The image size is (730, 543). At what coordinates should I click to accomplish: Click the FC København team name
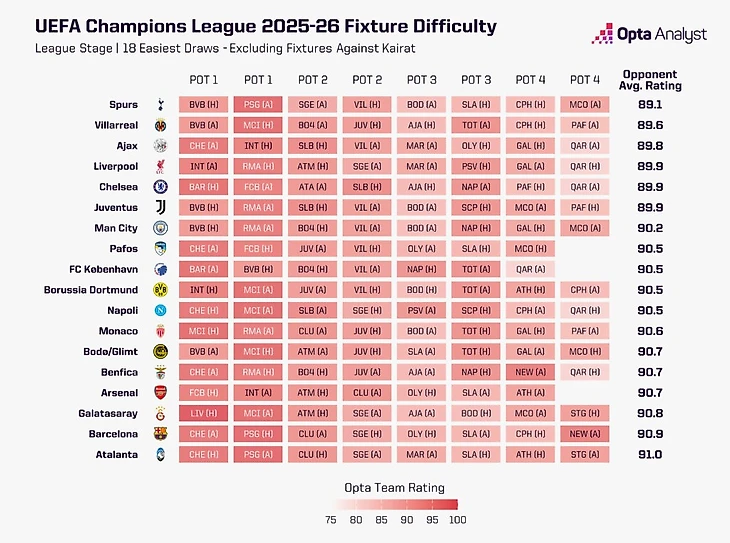(103, 269)
